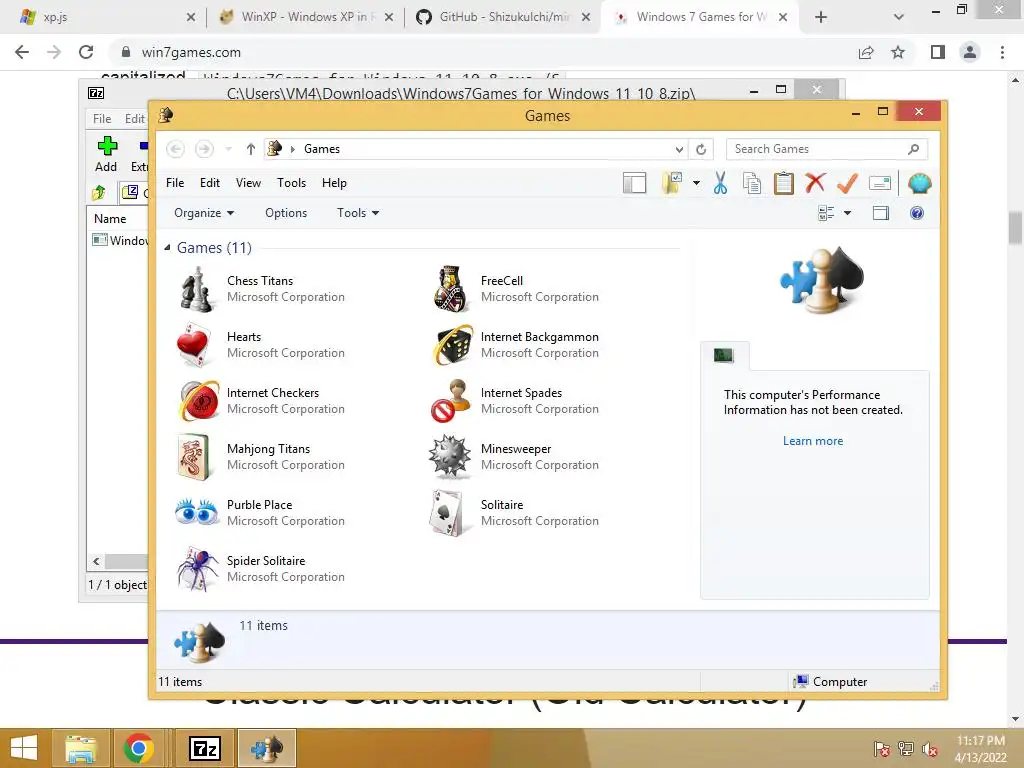Open the Tools menu in menu bar
The image size is (1024, 768).
point(291,183)
